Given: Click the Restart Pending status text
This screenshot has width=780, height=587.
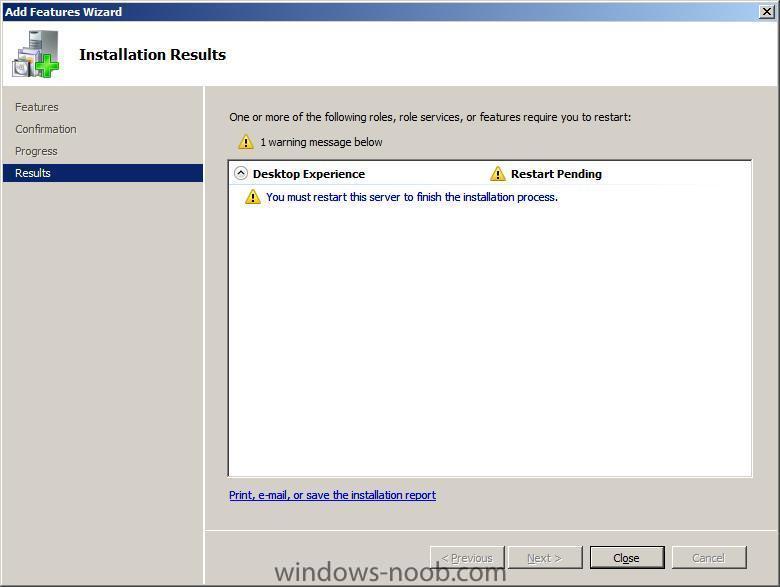Looking at the screenshot, I should click(556, 174).
